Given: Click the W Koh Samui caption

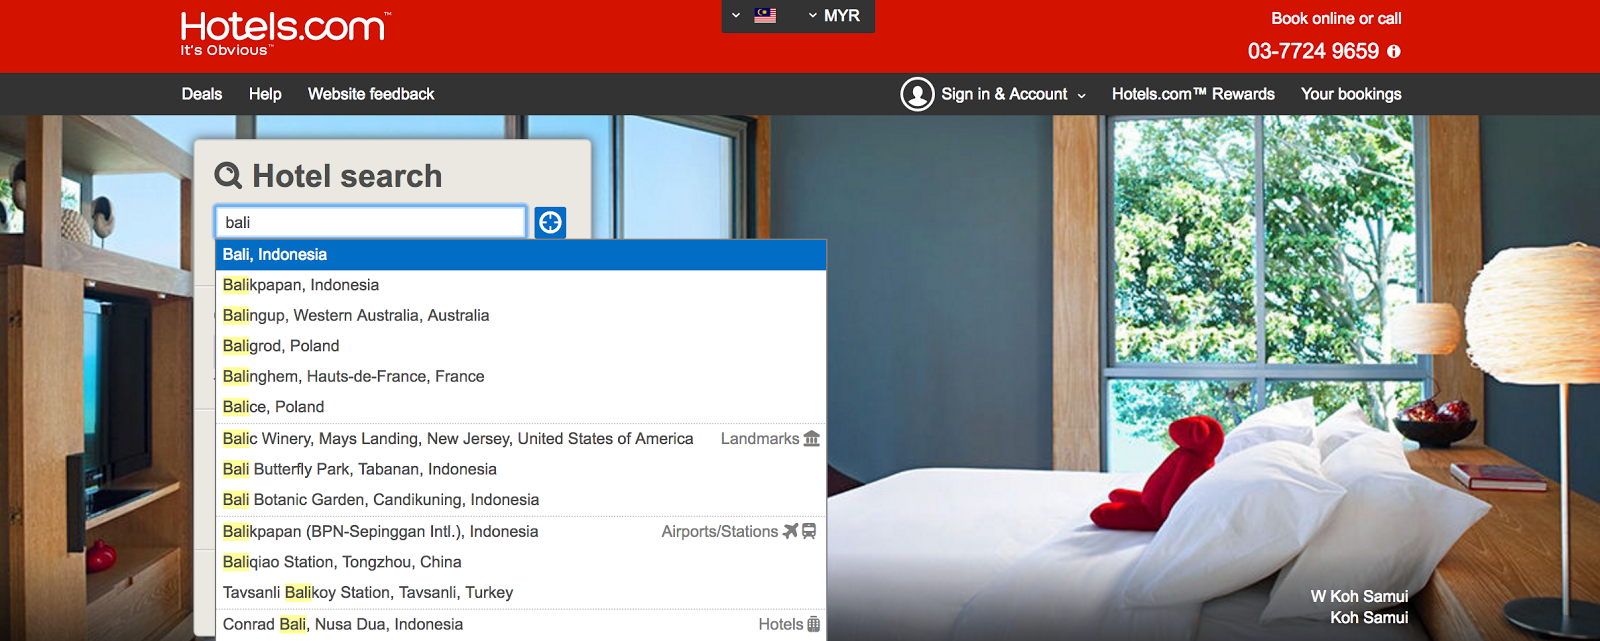Looking at the screenshot, I should 1359,596.
